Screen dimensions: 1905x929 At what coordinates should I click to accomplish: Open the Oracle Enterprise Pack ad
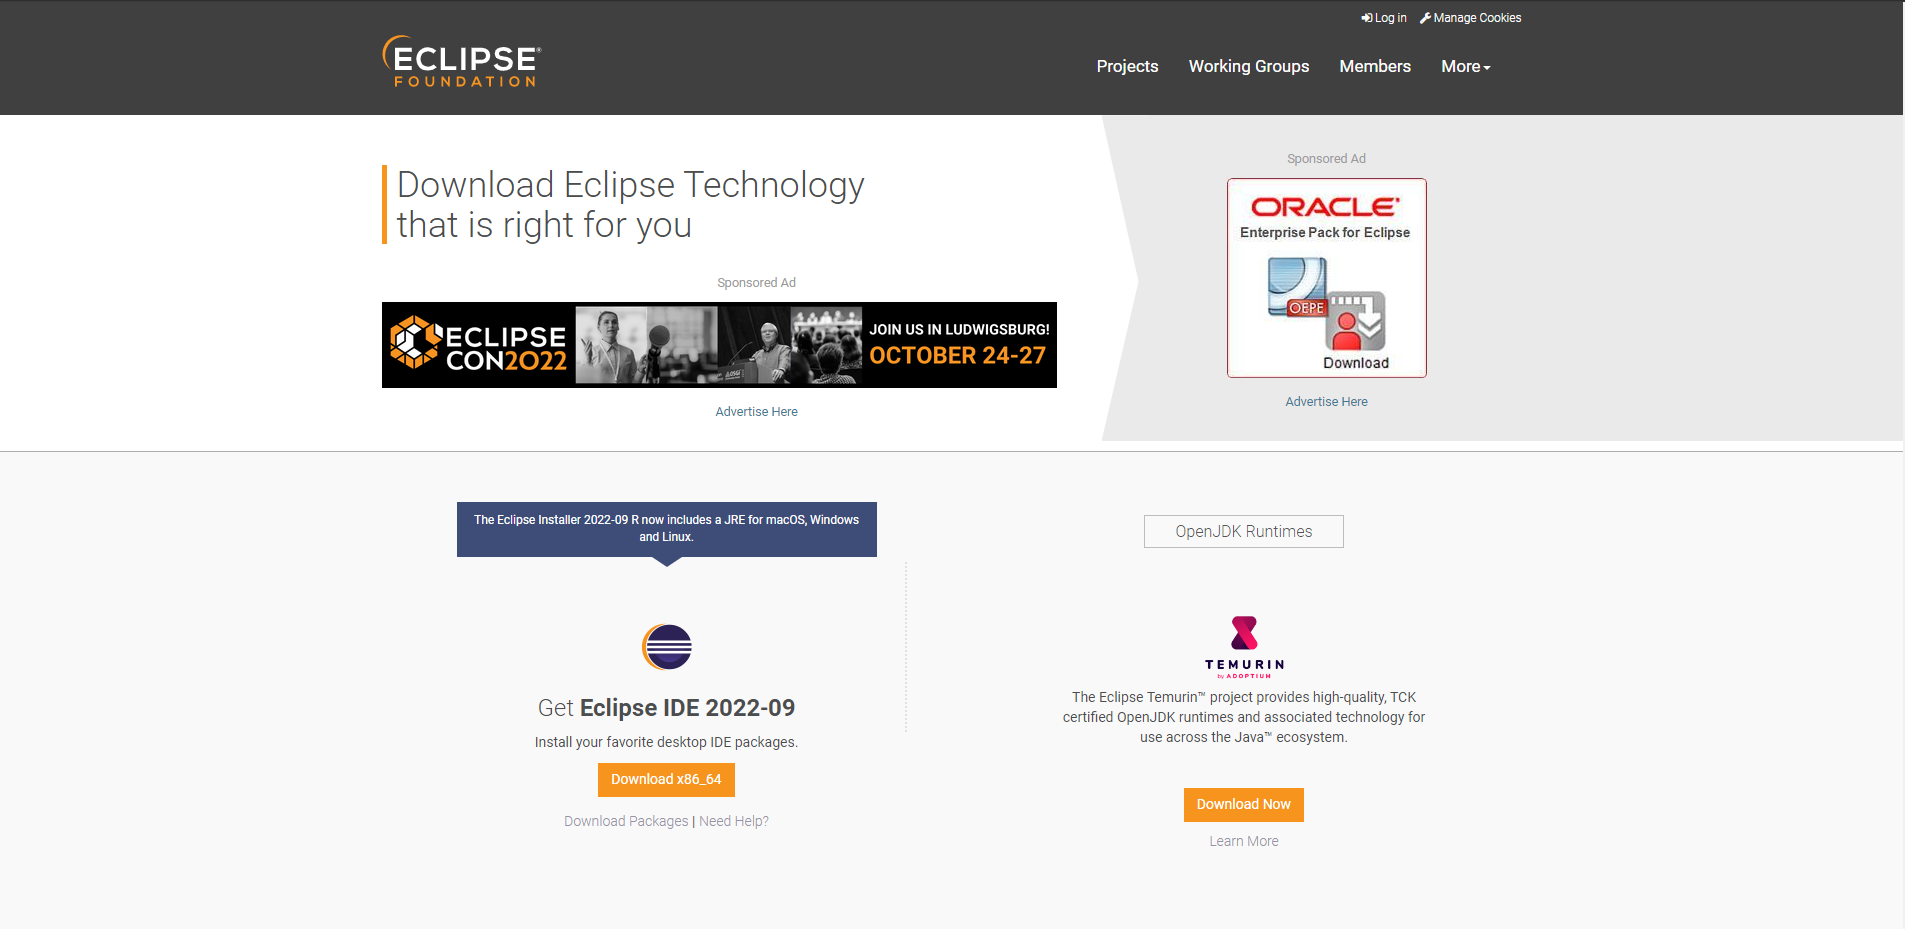pos(1326,278)
